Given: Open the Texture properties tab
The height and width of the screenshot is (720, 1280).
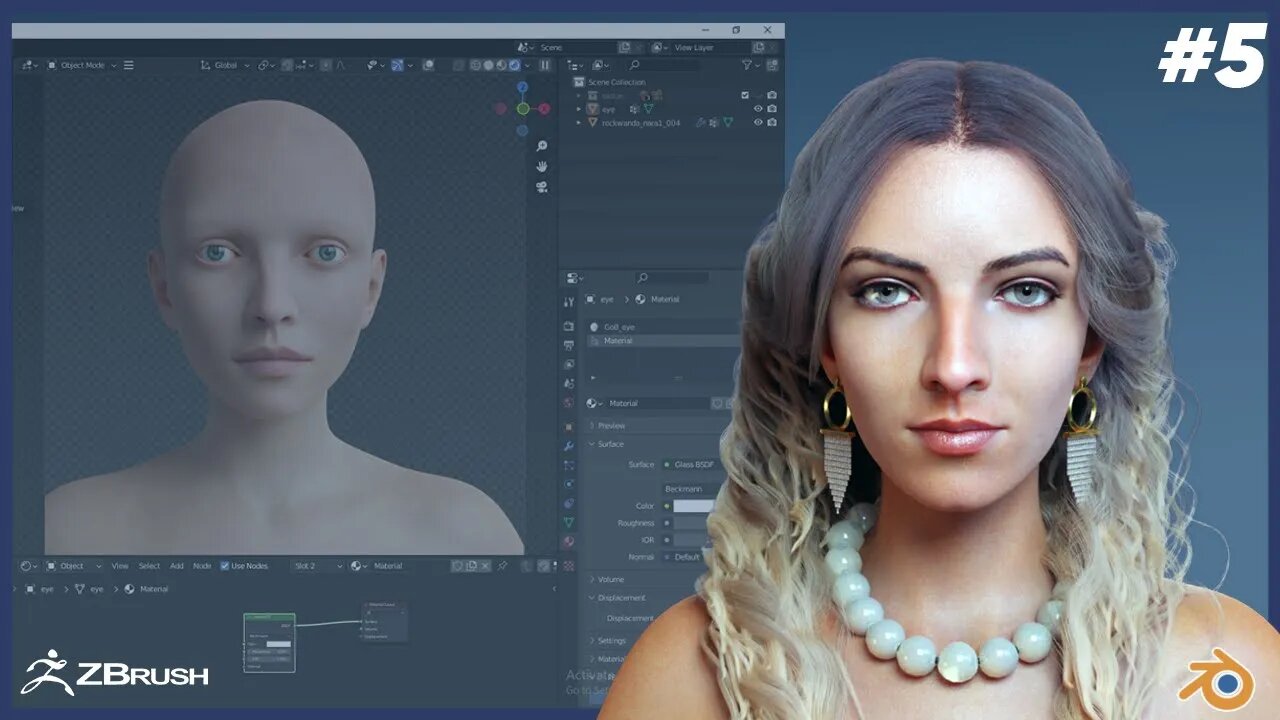Looking at the screenshot, I should point(568,565).
